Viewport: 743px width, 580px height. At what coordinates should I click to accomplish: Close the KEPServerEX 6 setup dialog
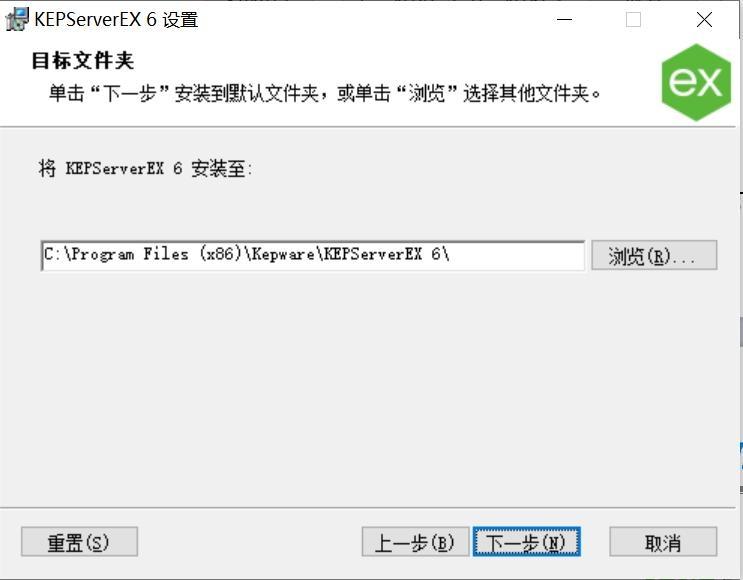704,20
